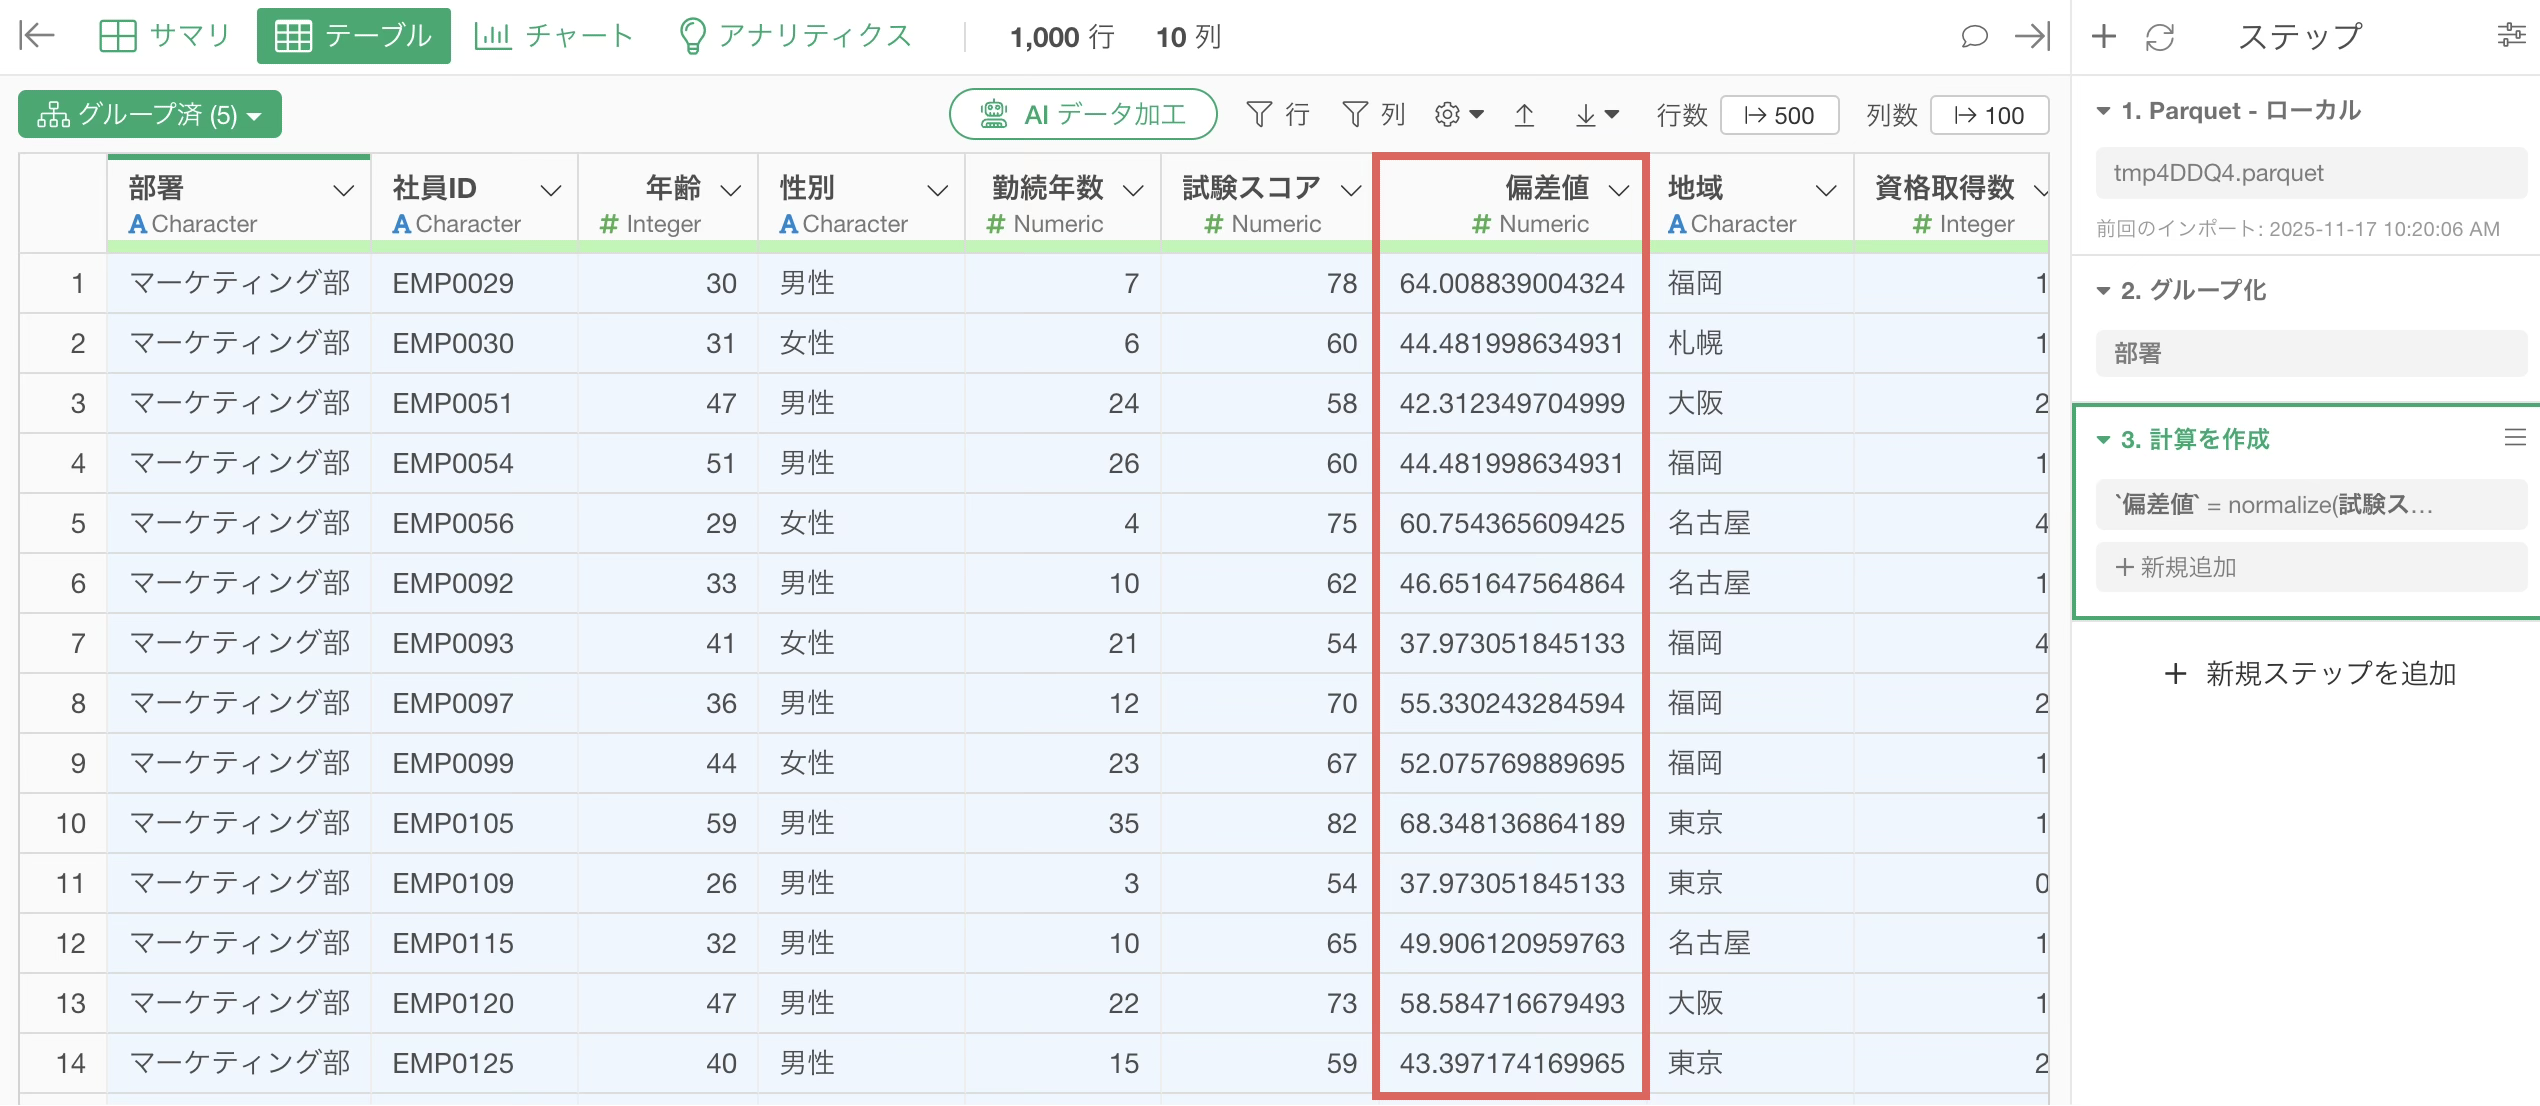Click the 行 filter button
Image resolution: width=2540 pixels, height=1106 pixels.
(x=1278, y=115)
